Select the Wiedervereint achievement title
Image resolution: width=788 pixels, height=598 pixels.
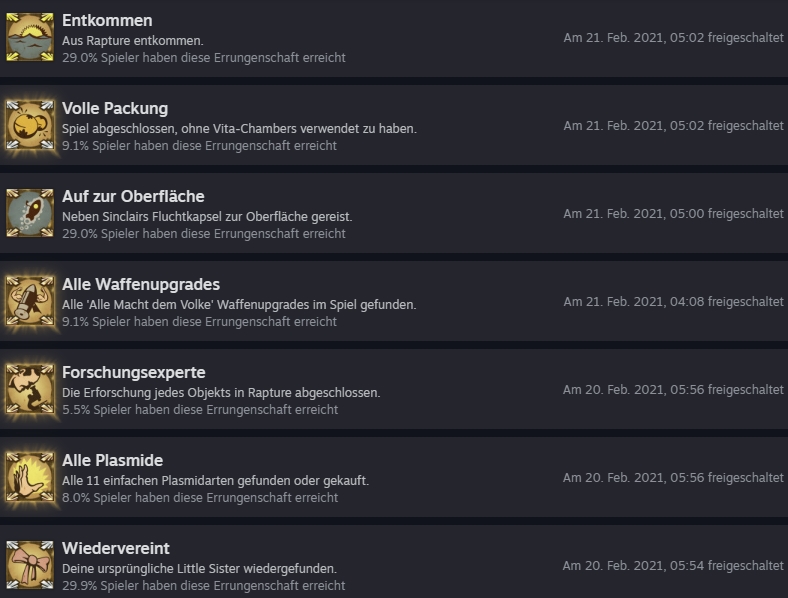point(116,548)
